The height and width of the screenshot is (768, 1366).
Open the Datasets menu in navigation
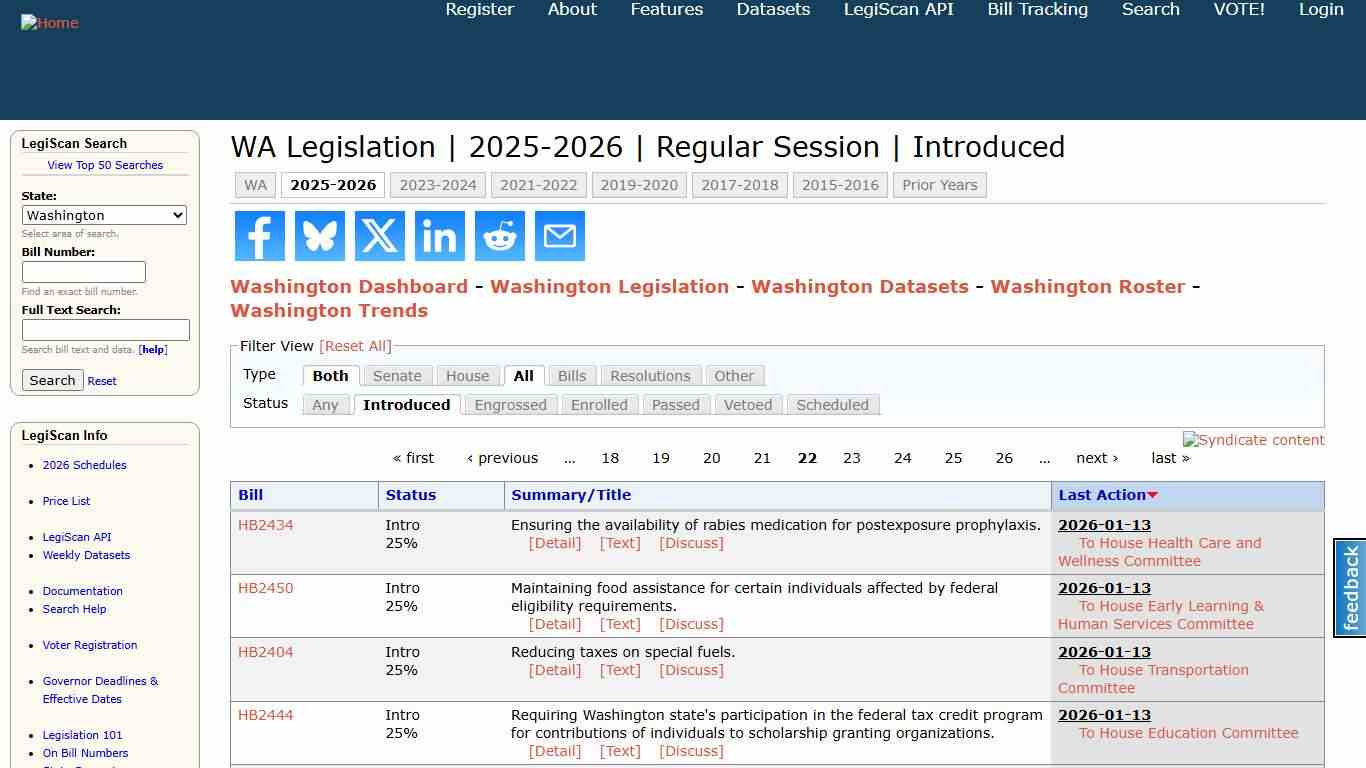pyautogui.click(x=772, y=9)
